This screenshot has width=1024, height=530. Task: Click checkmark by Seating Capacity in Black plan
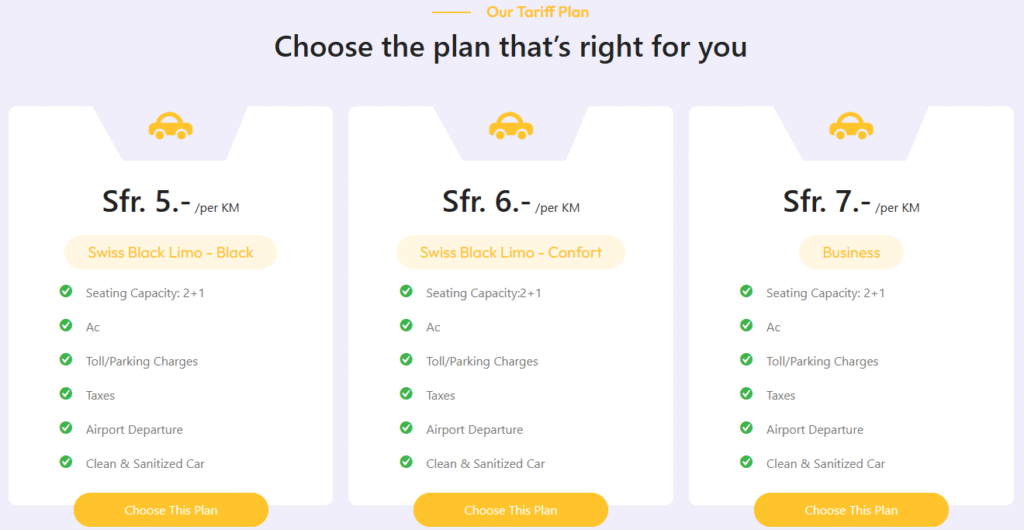click(x=66, y=292)
